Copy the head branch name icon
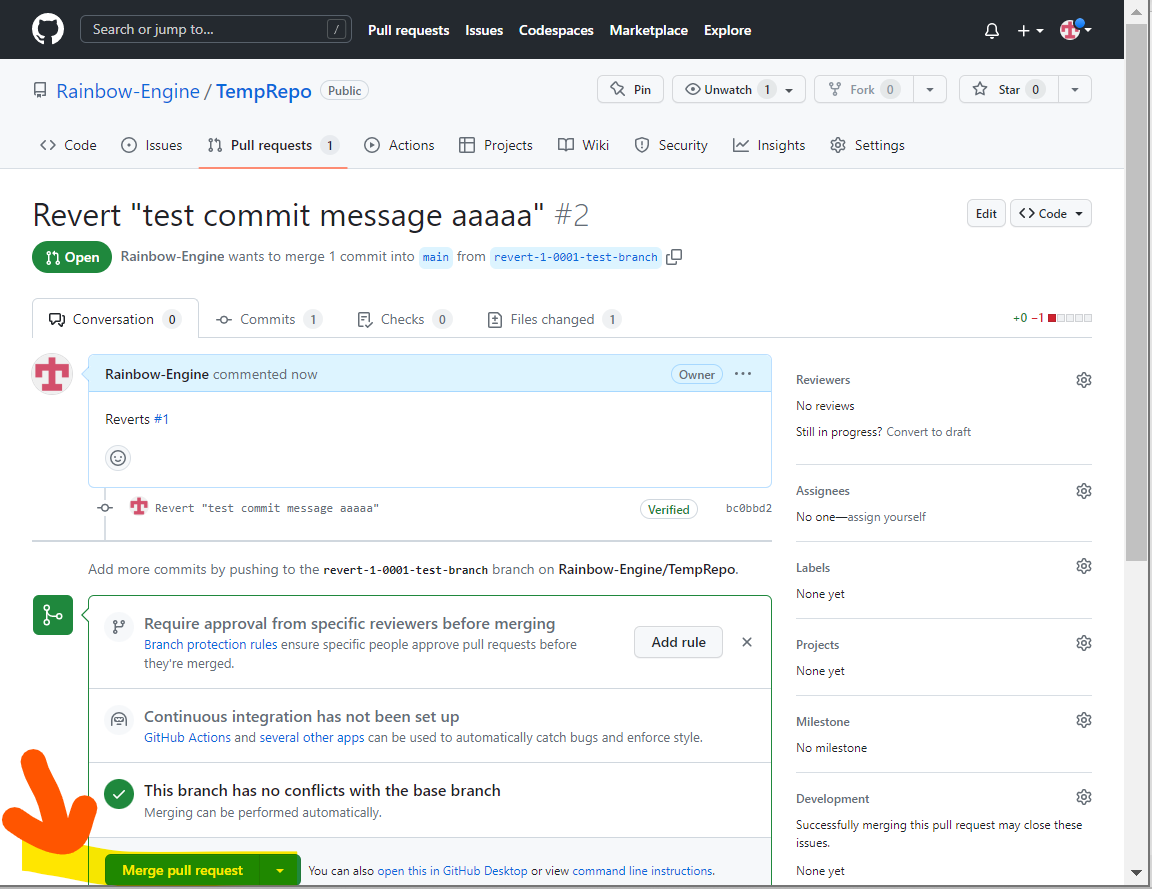The height and width of the screenshot is (889, 1152). pyautogui.click(x=674, y=257)
